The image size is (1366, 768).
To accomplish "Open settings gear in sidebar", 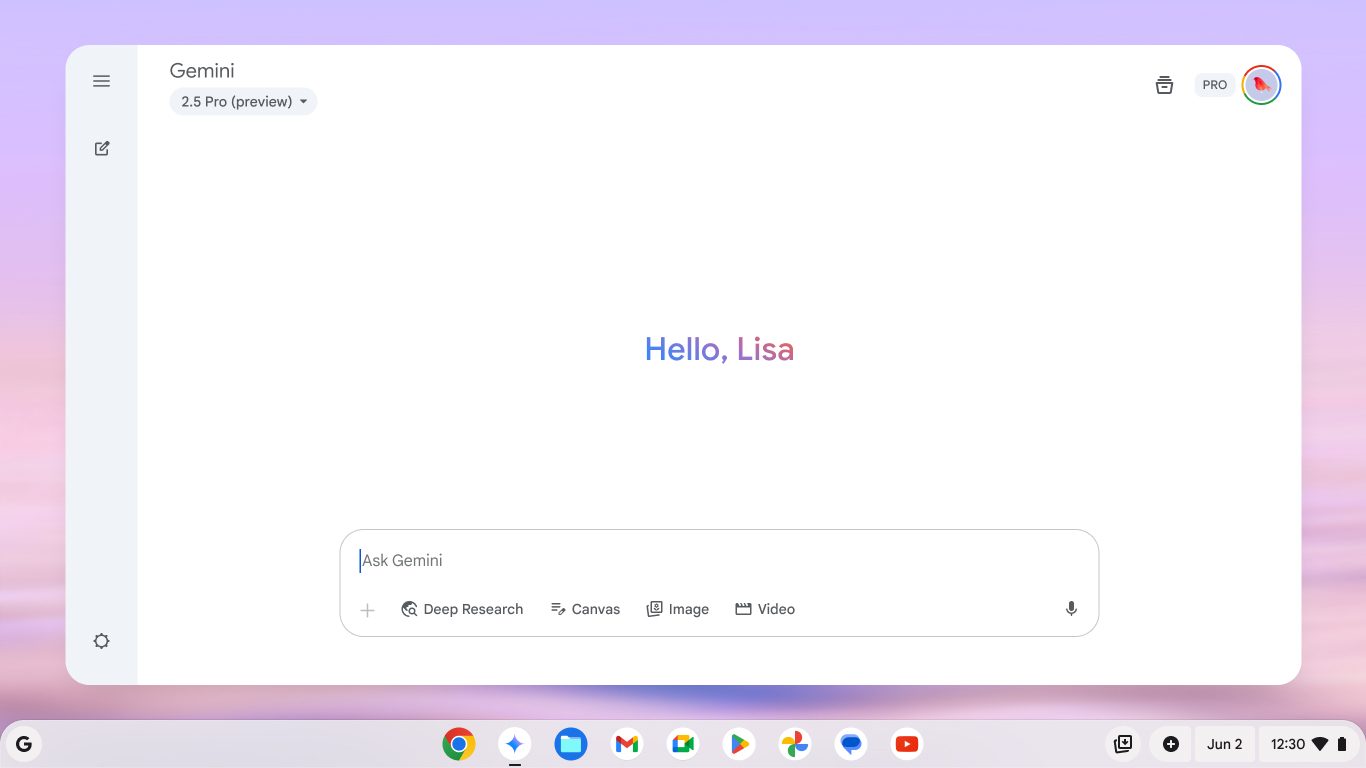I will 101,641.
